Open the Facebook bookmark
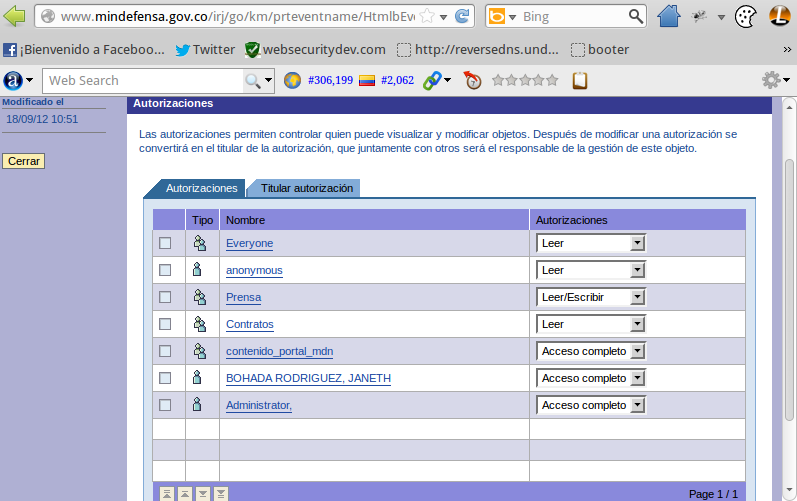The height and width of the screenshot is (501, 797). point(84,50)
